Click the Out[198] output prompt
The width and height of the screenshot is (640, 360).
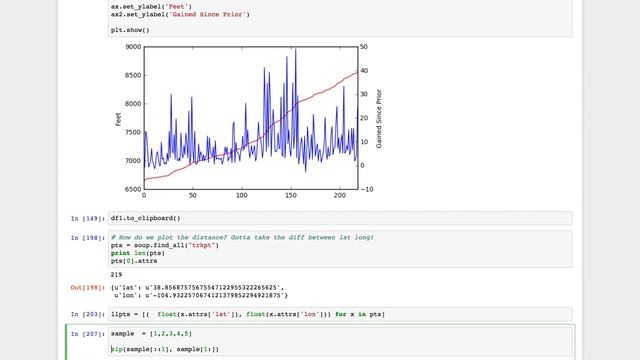(x=87, y=288)
